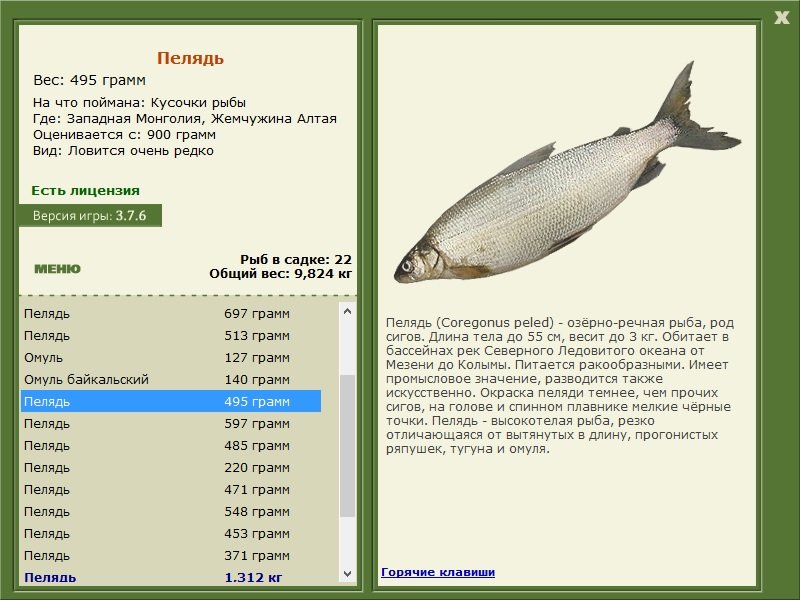Click the list scrollbar down arrow
This screenshot has height=600, width=800.
pyautogui.click(x=347, y=573)
